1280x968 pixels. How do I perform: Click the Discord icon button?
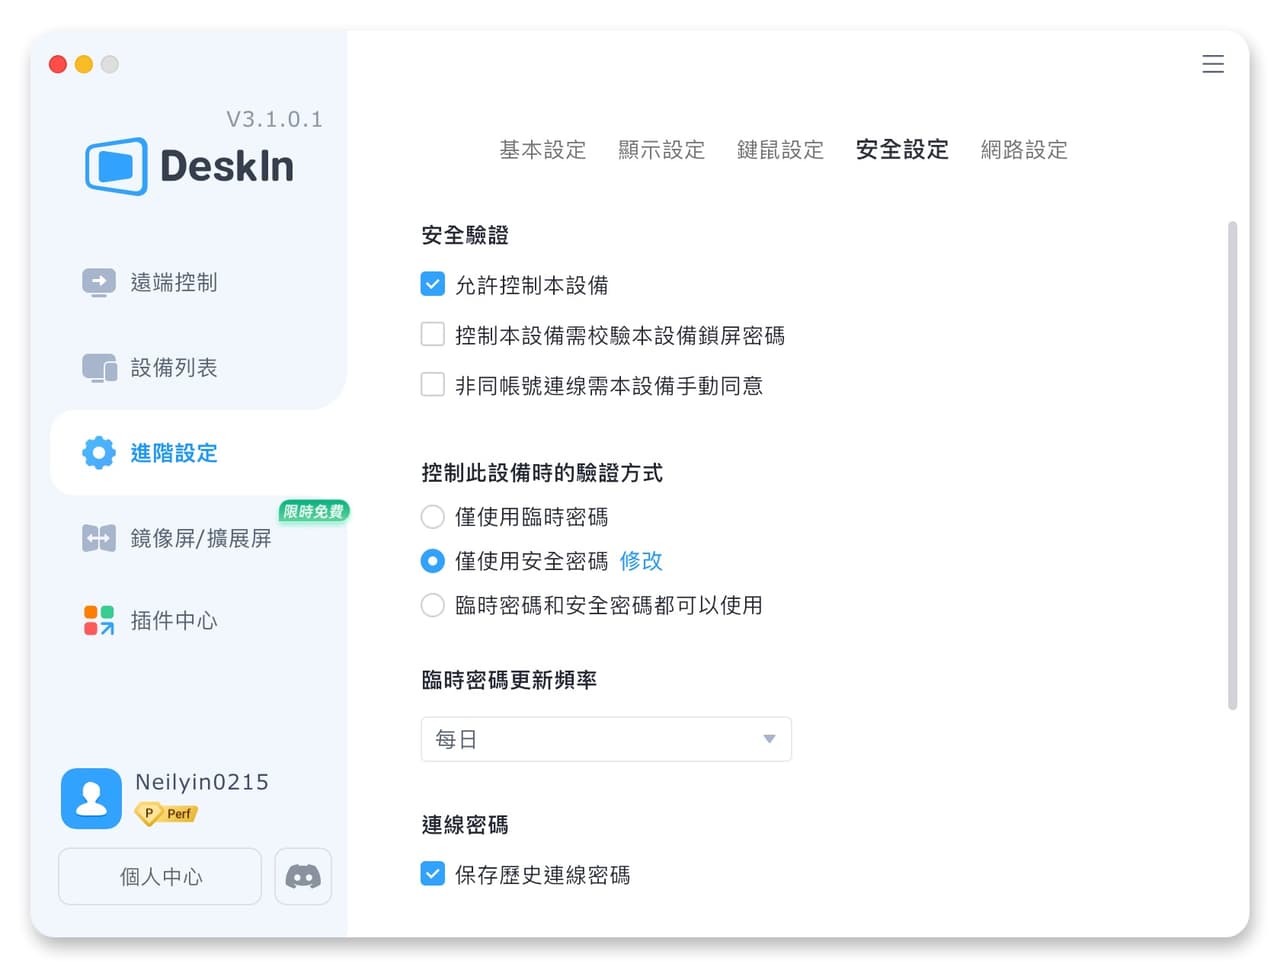point(303,877)
